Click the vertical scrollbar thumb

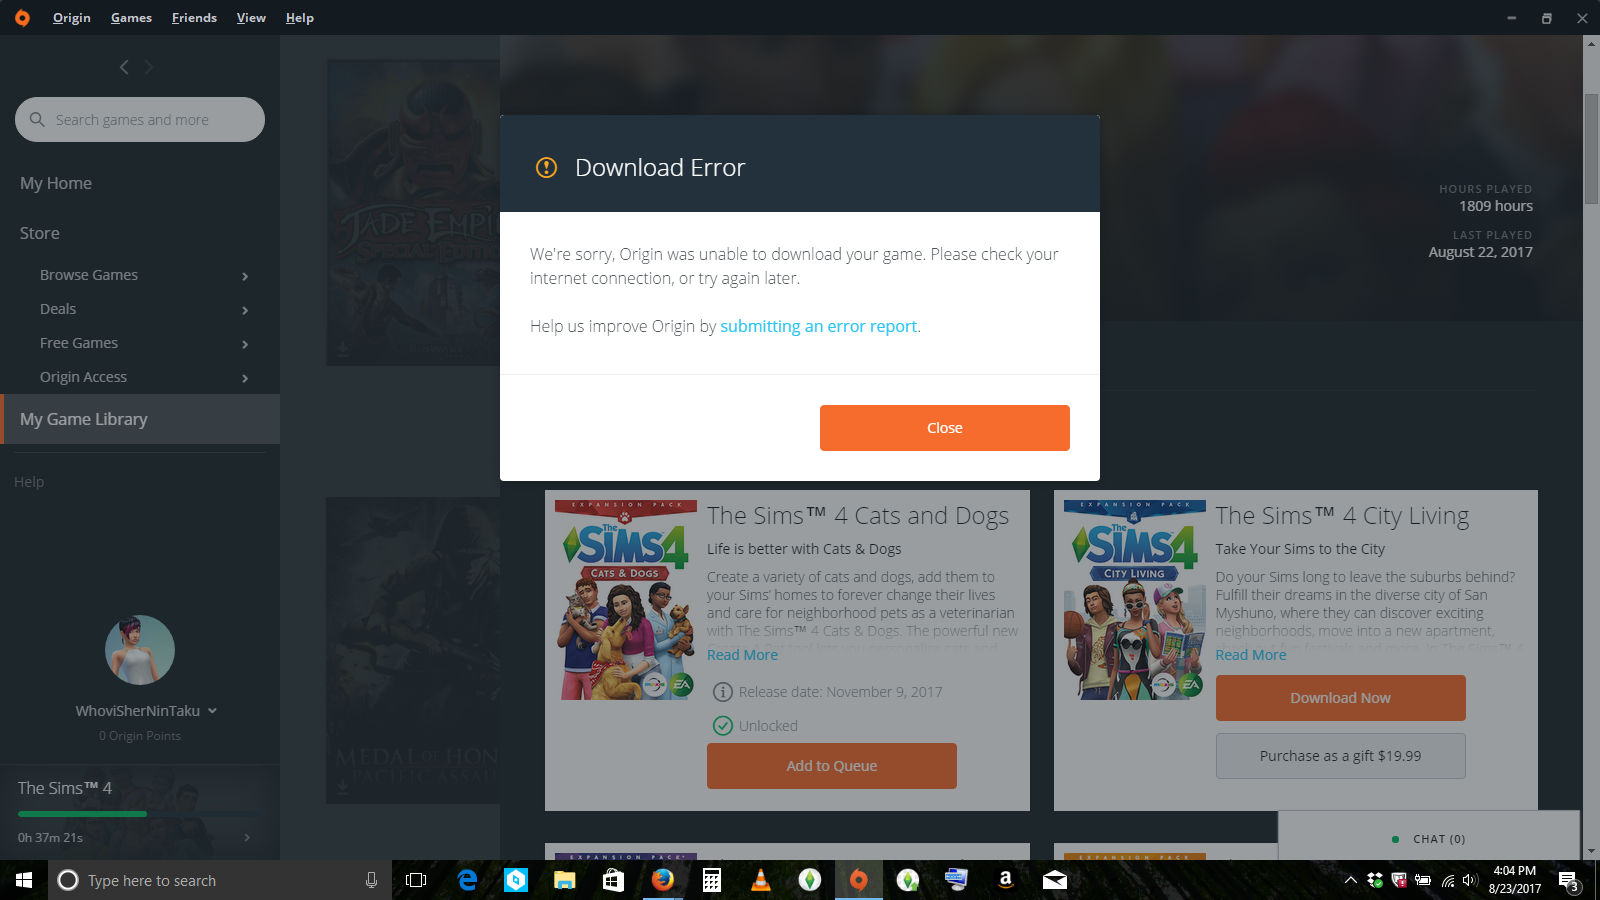1591,150
